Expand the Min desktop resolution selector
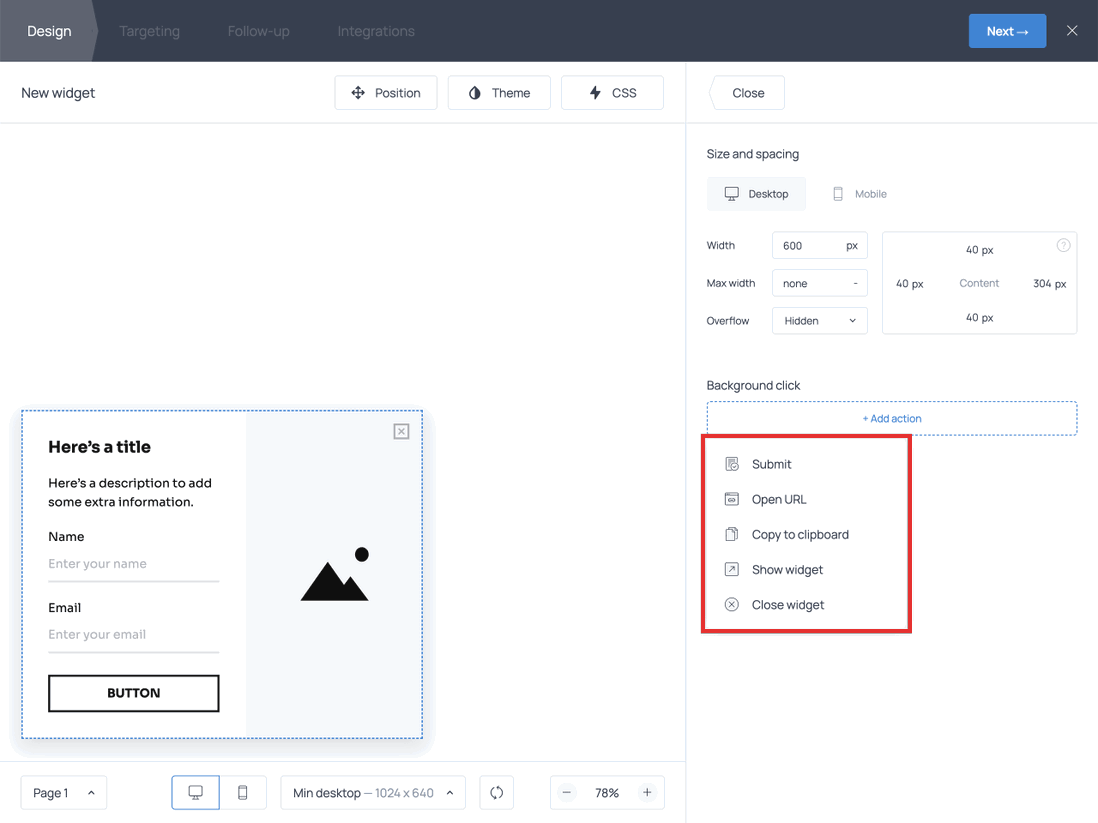 (372, 792)
